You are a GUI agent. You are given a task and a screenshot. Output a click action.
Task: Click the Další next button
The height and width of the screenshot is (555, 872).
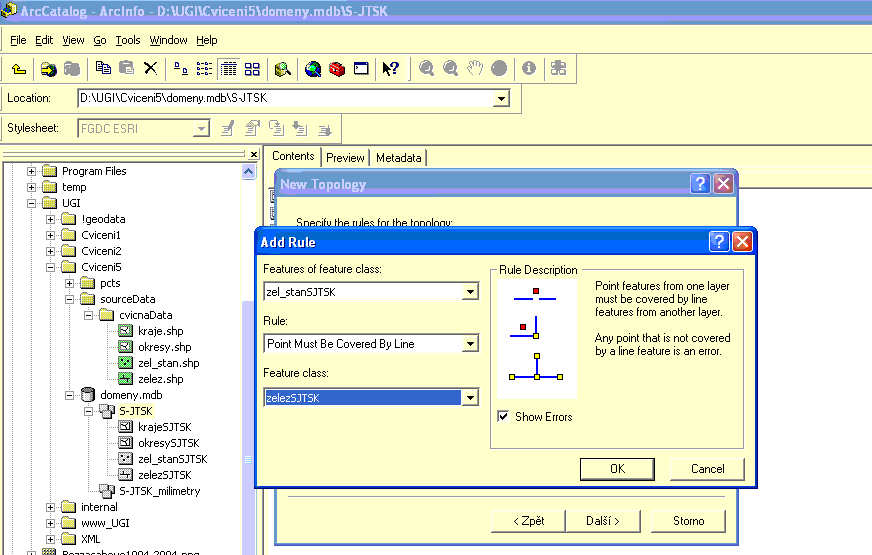tap(603, 521)
